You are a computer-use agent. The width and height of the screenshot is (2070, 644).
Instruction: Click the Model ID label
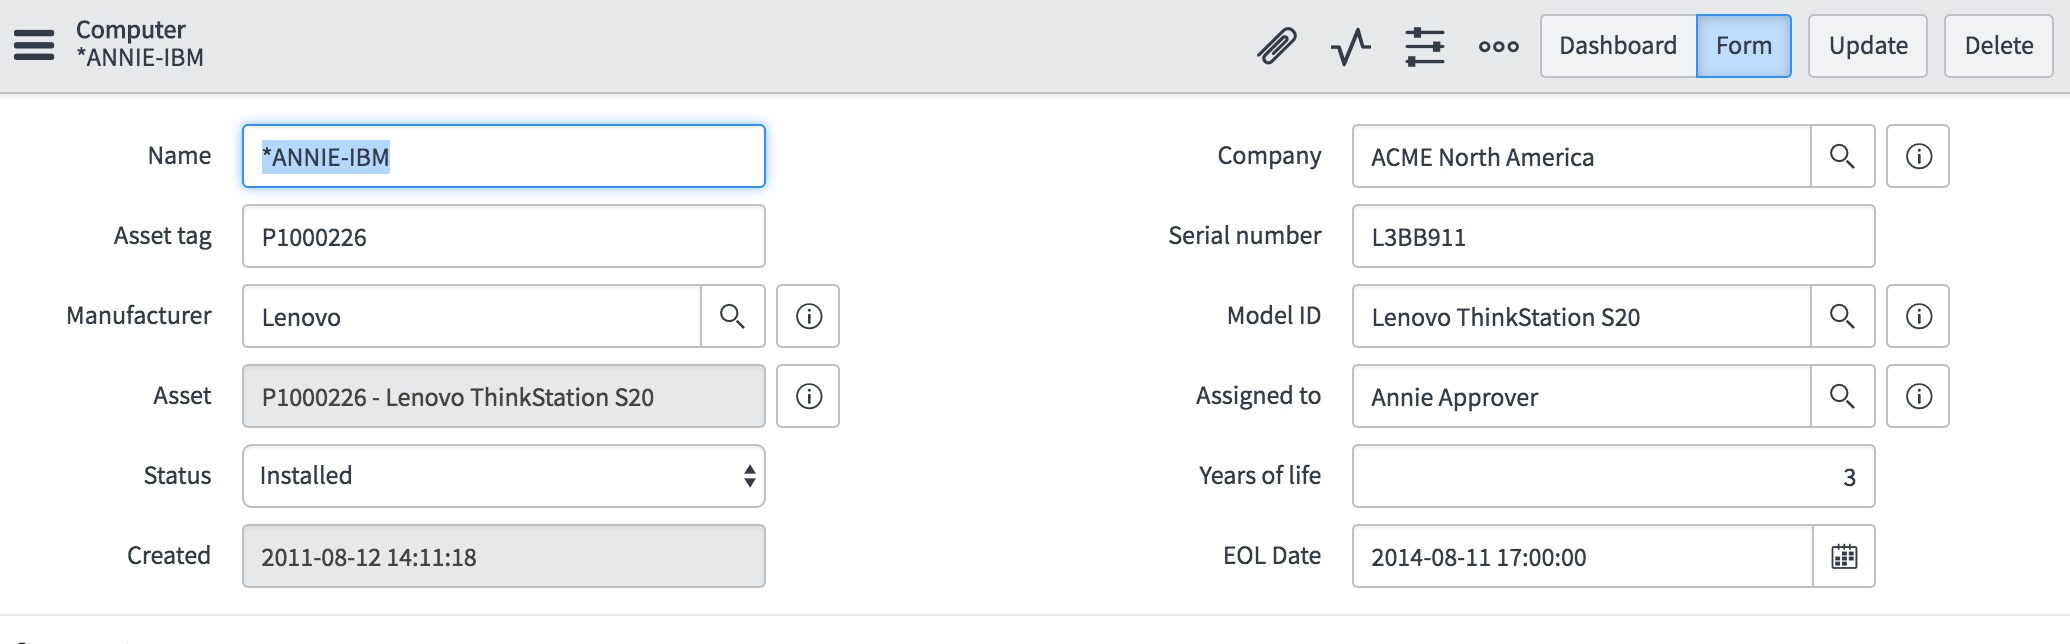click(1274, 316)
